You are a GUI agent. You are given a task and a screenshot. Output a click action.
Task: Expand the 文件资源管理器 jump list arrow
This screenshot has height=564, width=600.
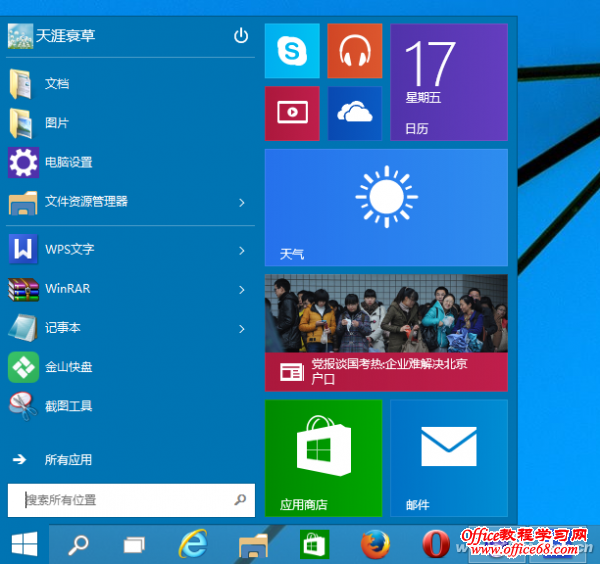(242, 202)
